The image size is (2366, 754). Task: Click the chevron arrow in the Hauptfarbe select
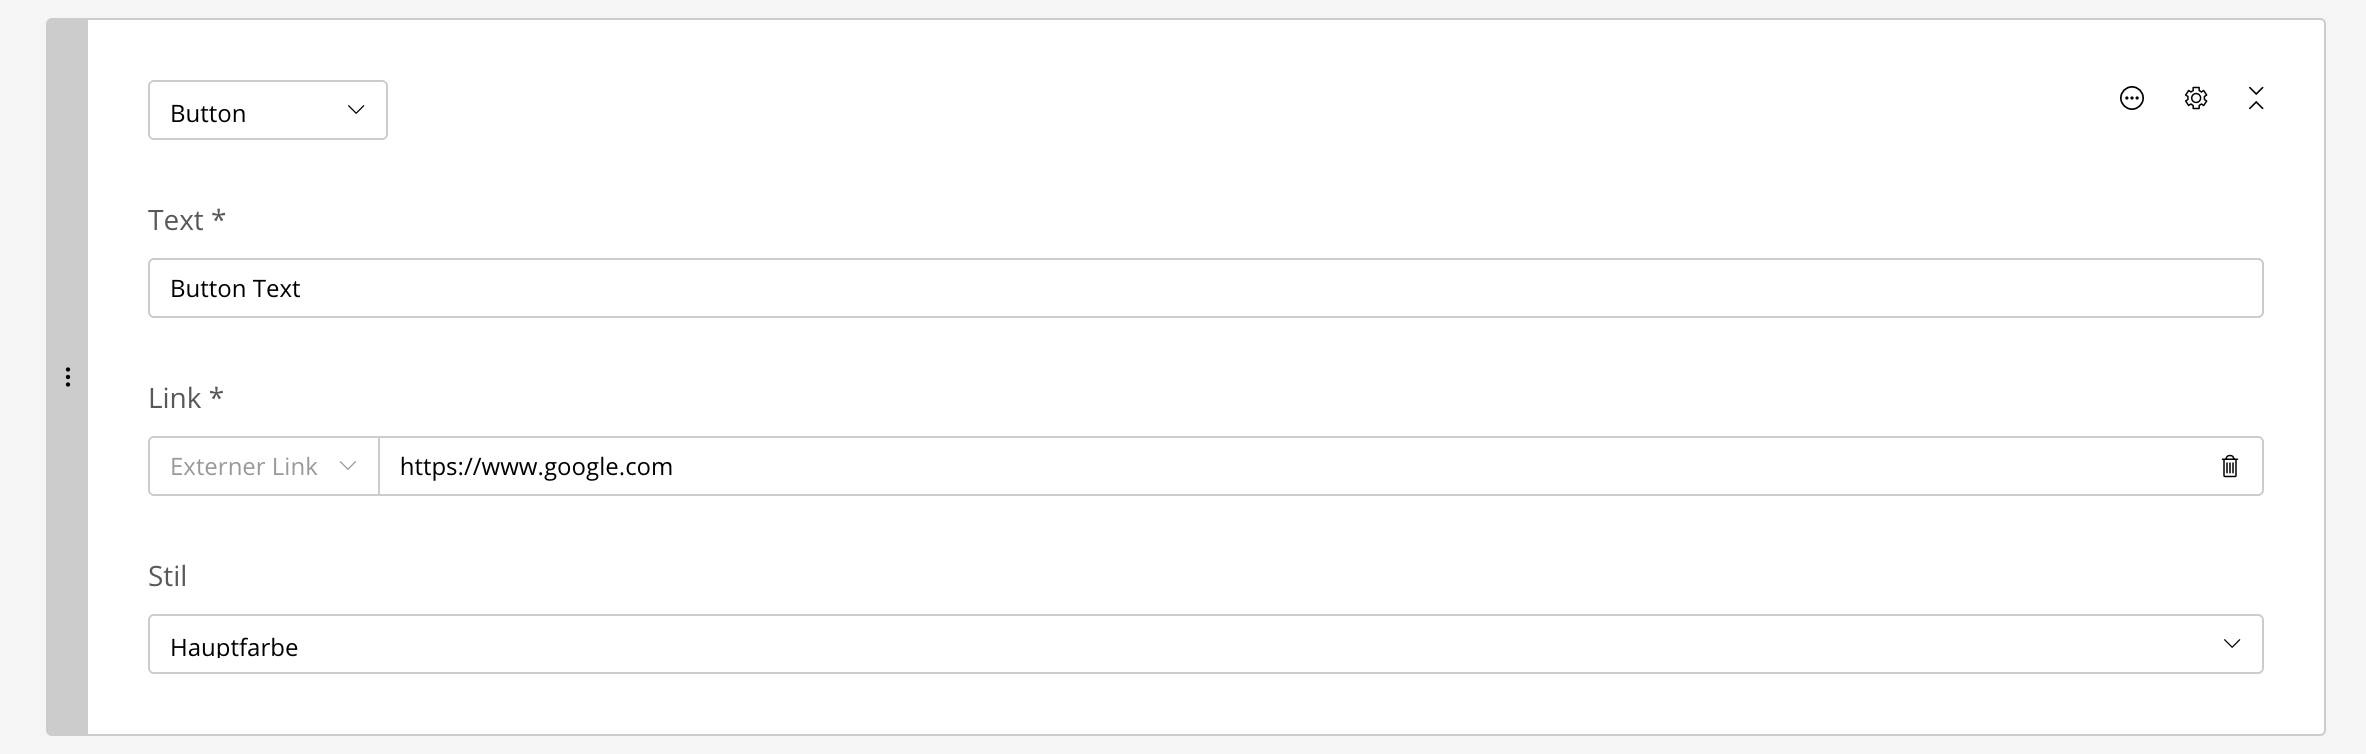click(x=2232, y=644)
